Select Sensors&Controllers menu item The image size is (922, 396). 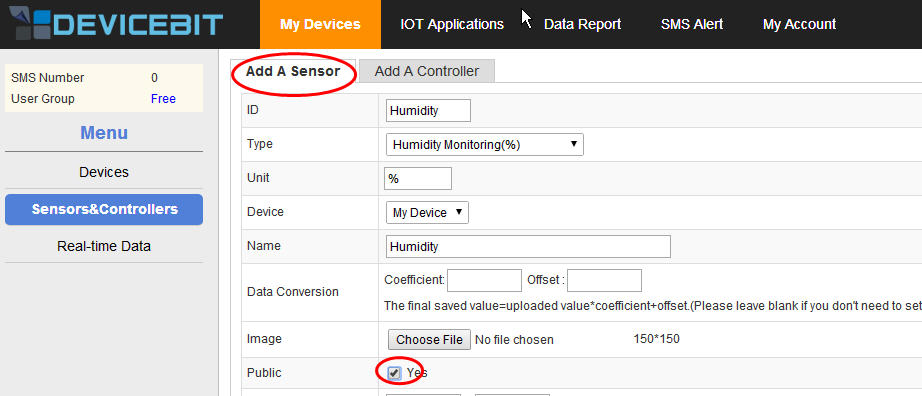coord(104,209)
